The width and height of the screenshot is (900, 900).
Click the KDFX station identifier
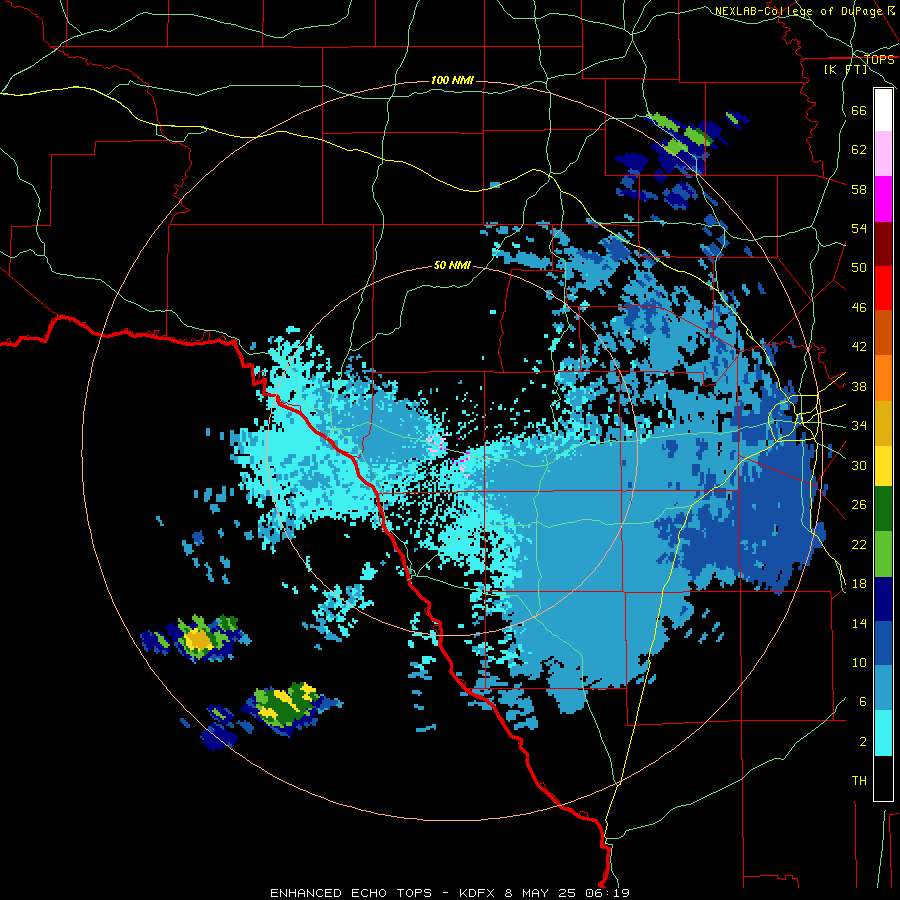pyautogui.click(x=479, y=893)
